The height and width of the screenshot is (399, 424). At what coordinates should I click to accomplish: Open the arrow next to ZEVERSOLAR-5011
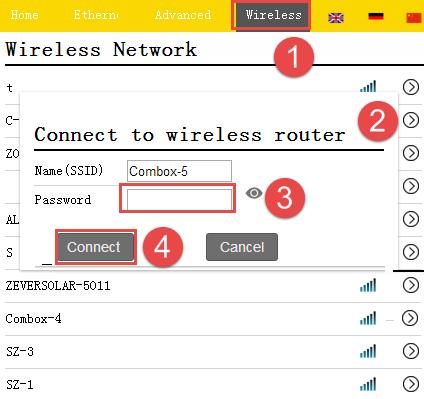tap(410, 285)
